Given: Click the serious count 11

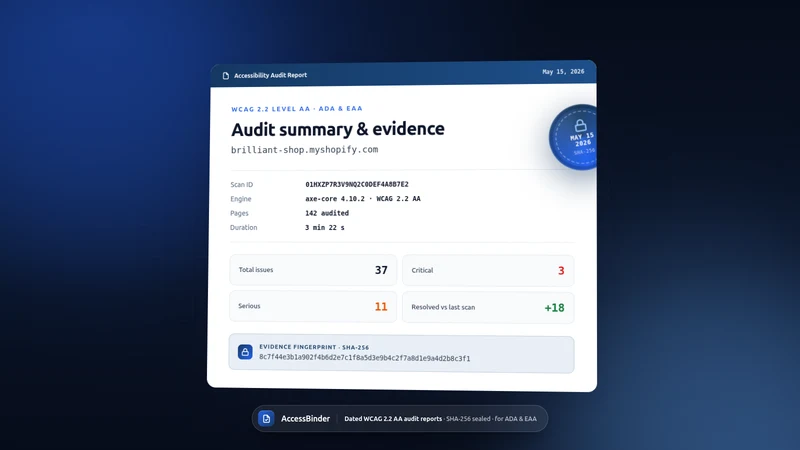Looking at the screenshot, I should (x=381, y=307).
